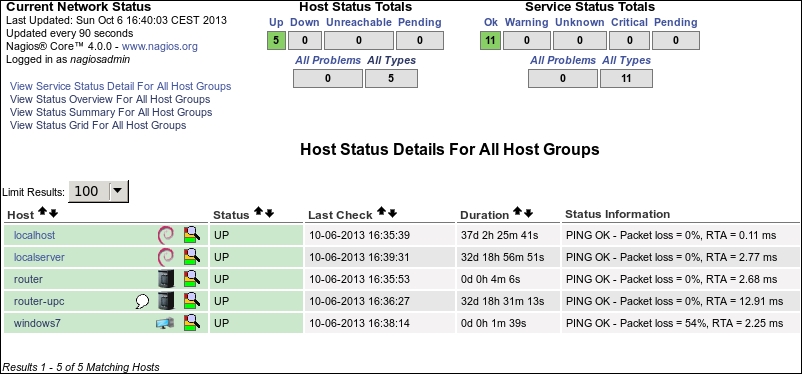Click the Service Status Totals Pending link

pyautogui.click(x=676, y=23)
